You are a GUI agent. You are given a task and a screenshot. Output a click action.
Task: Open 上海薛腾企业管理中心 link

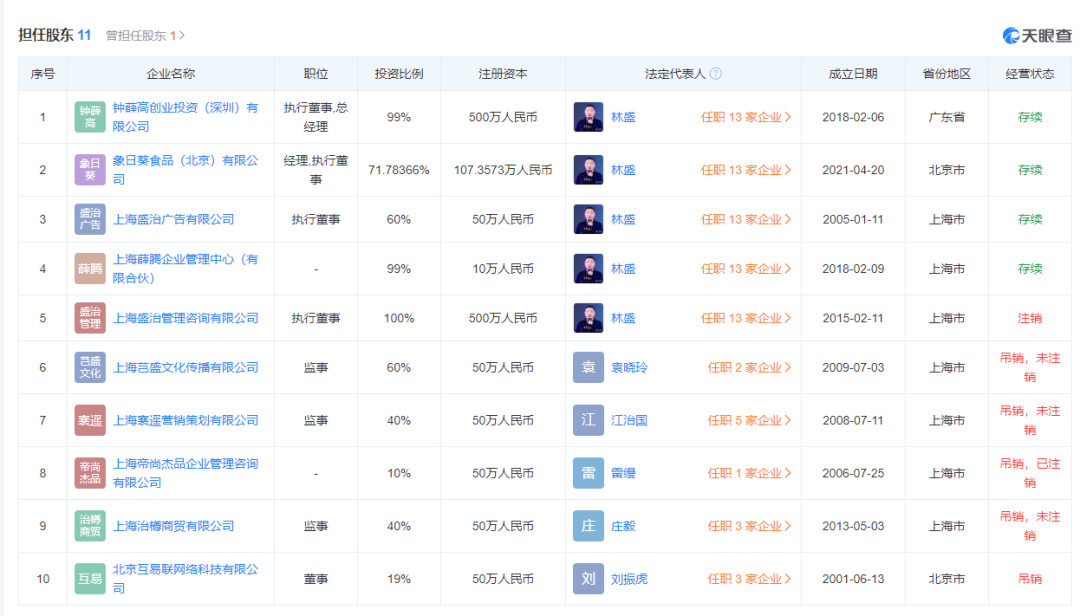tap(185, 269)
